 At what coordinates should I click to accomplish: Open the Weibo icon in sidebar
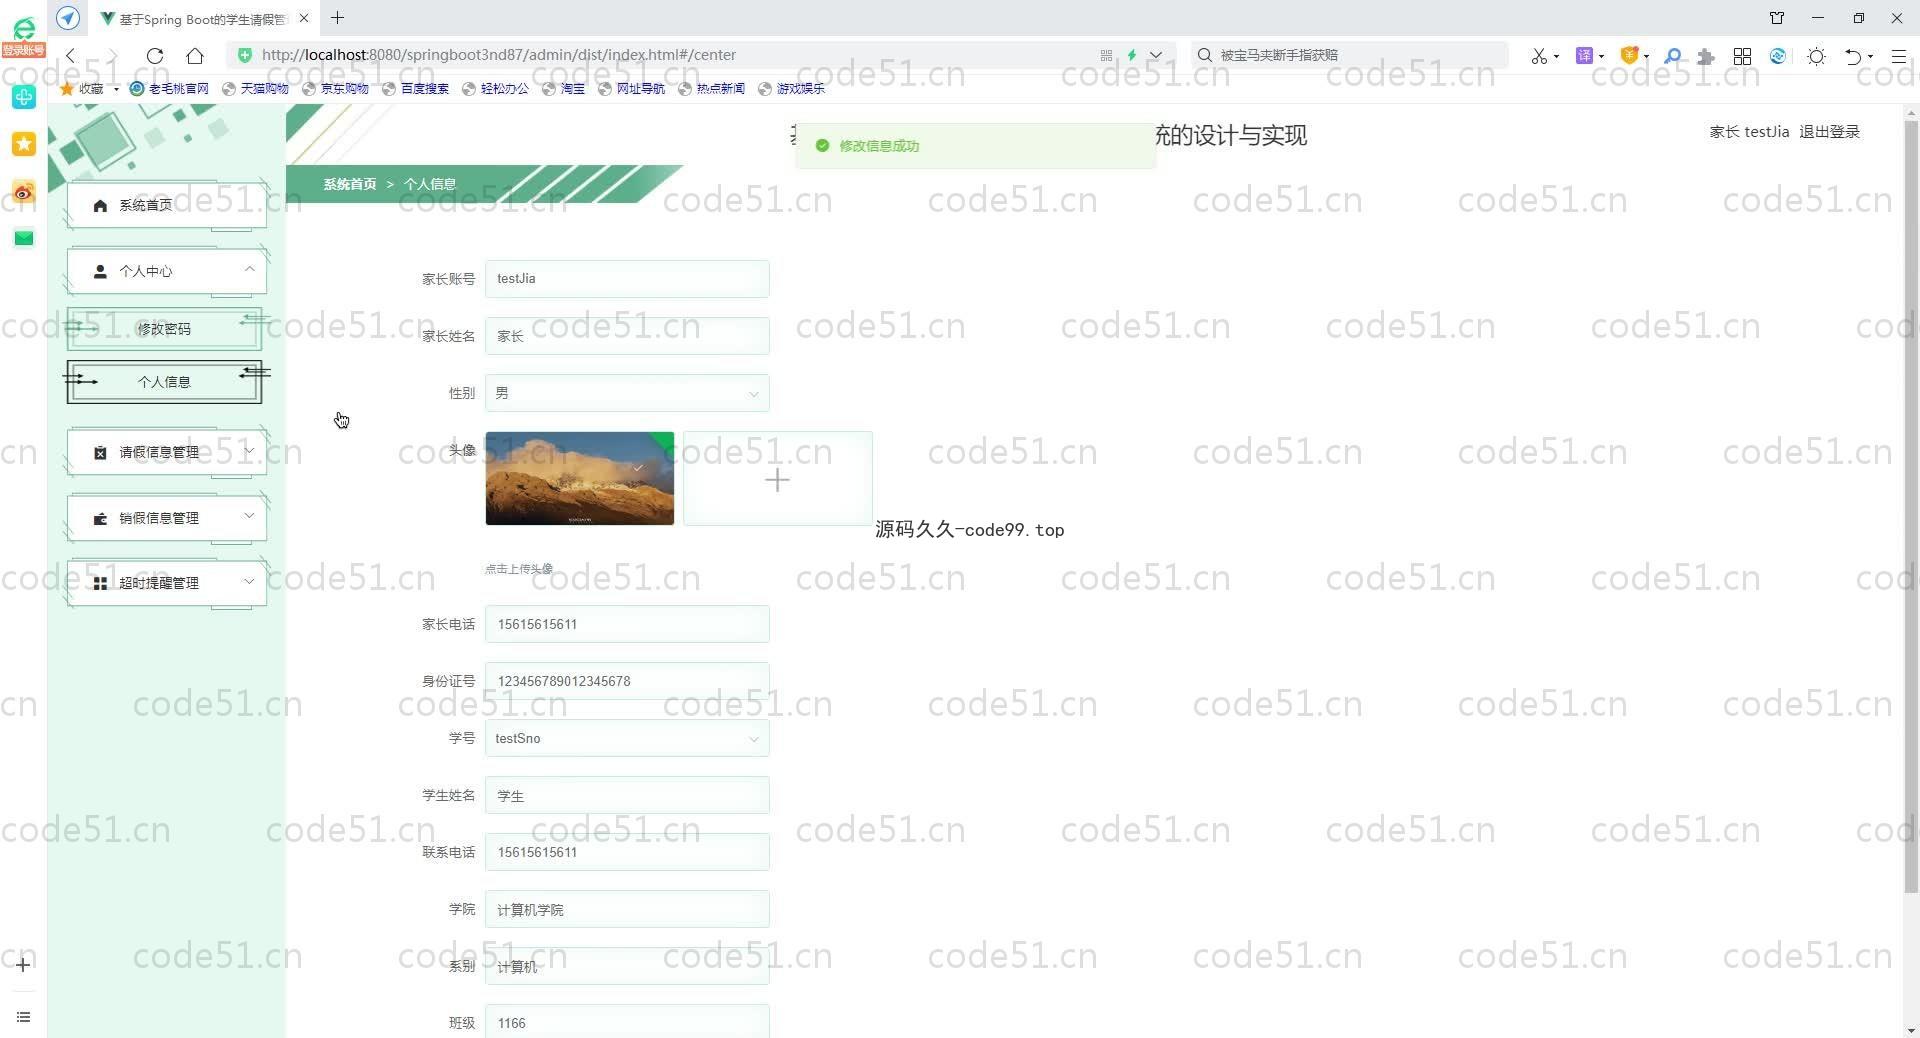pos(24,191)
